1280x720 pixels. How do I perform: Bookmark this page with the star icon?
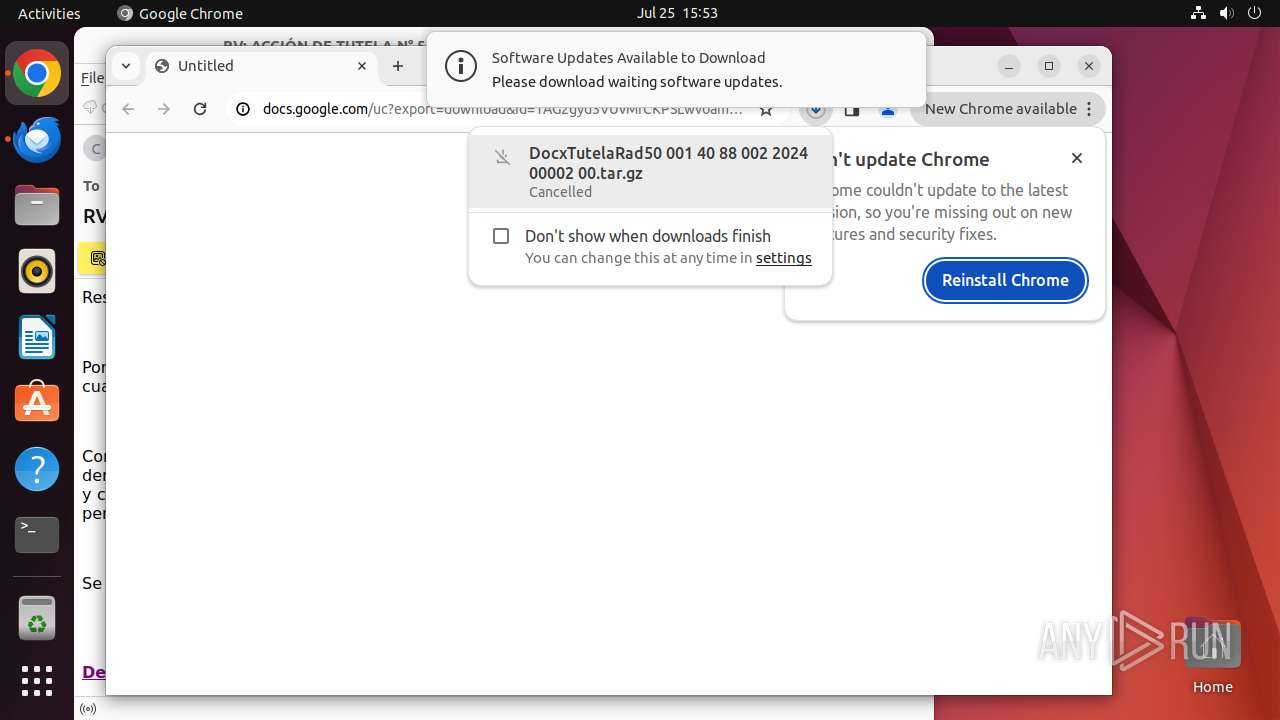[766, 109]
